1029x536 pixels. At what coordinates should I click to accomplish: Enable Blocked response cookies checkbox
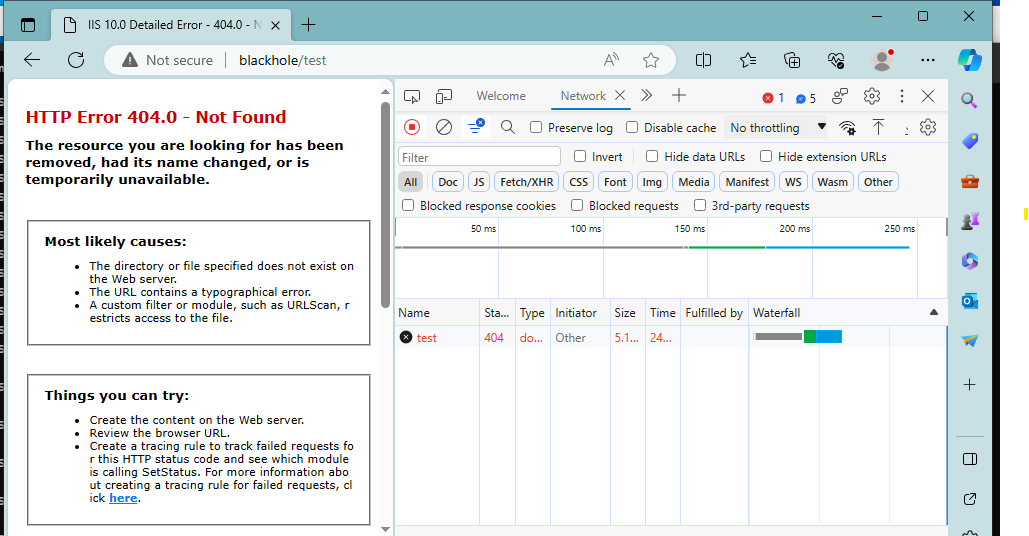point(408,205)
